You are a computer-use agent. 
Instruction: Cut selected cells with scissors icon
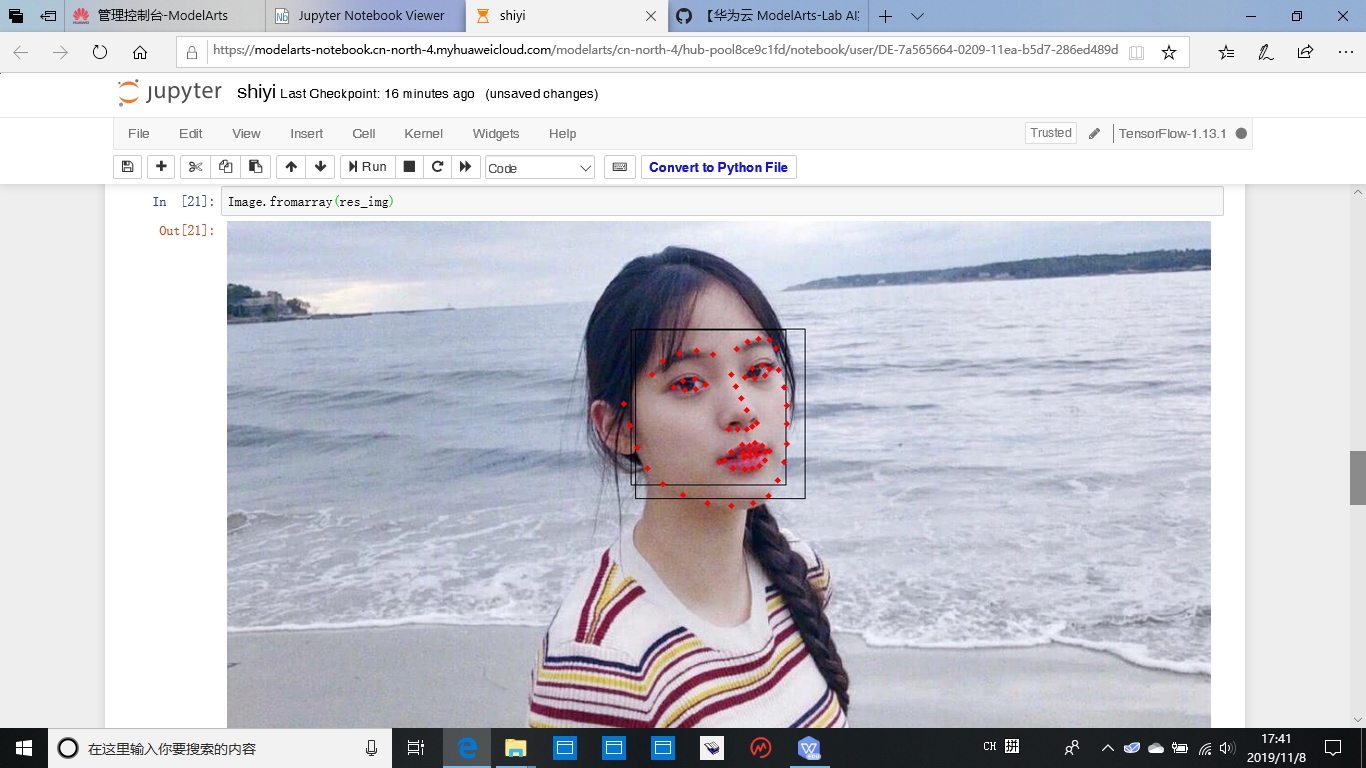(195, 167)
